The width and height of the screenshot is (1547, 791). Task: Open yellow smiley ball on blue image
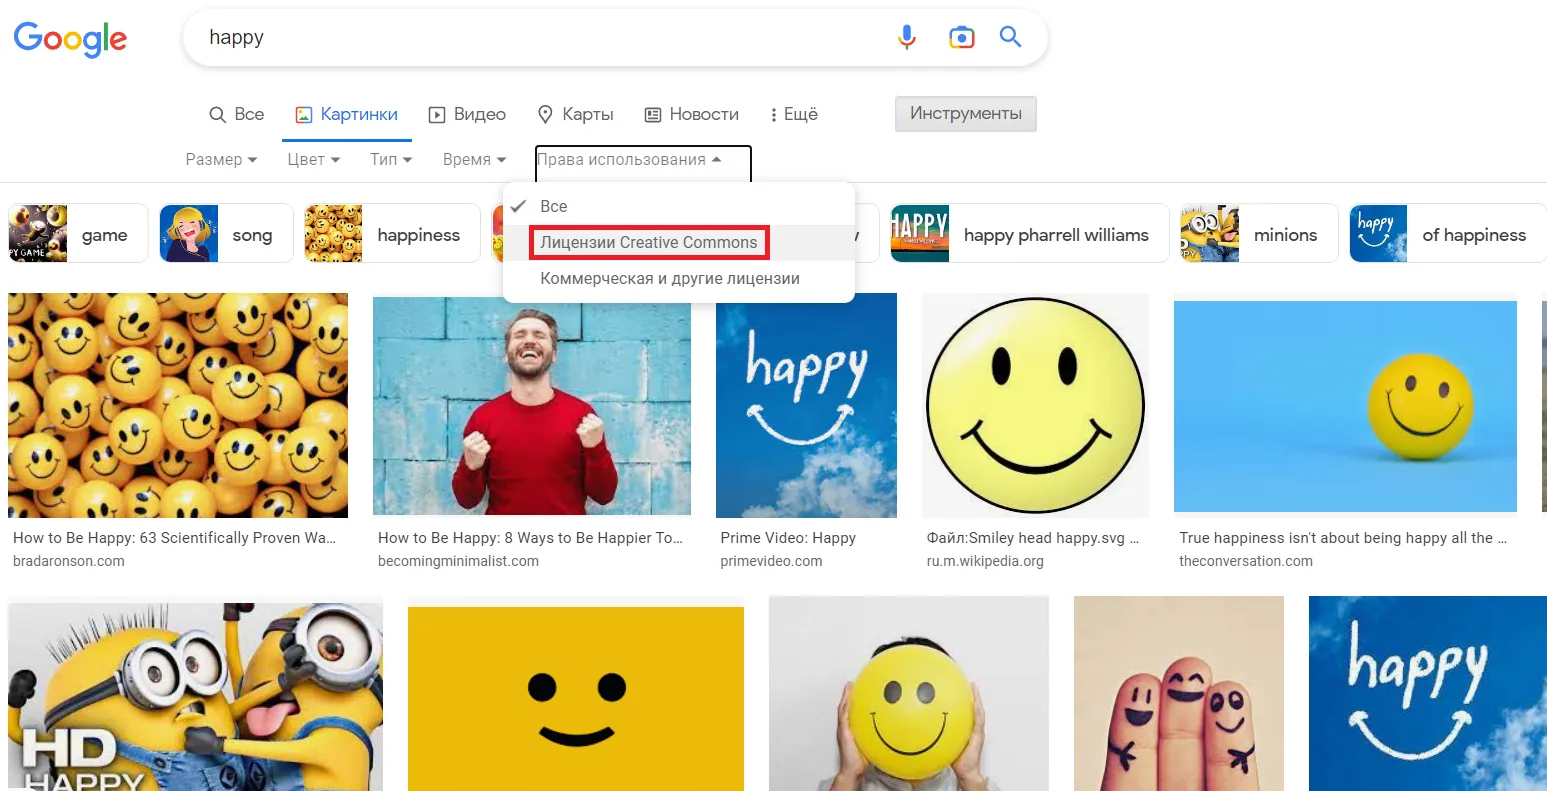pyautogui.click(x=1345, y=407)
